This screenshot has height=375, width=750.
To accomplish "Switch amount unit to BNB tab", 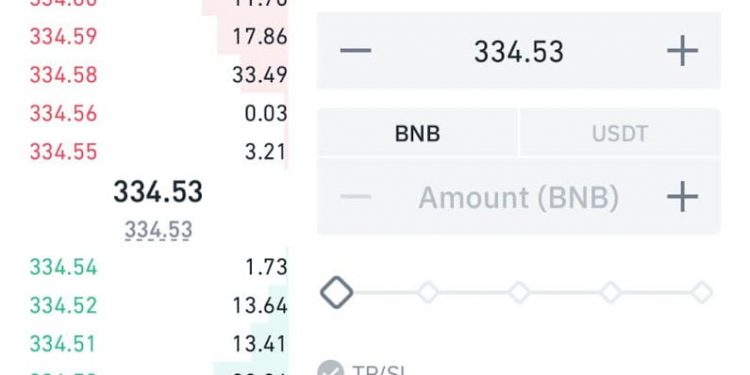I will [x=417, y=133].
